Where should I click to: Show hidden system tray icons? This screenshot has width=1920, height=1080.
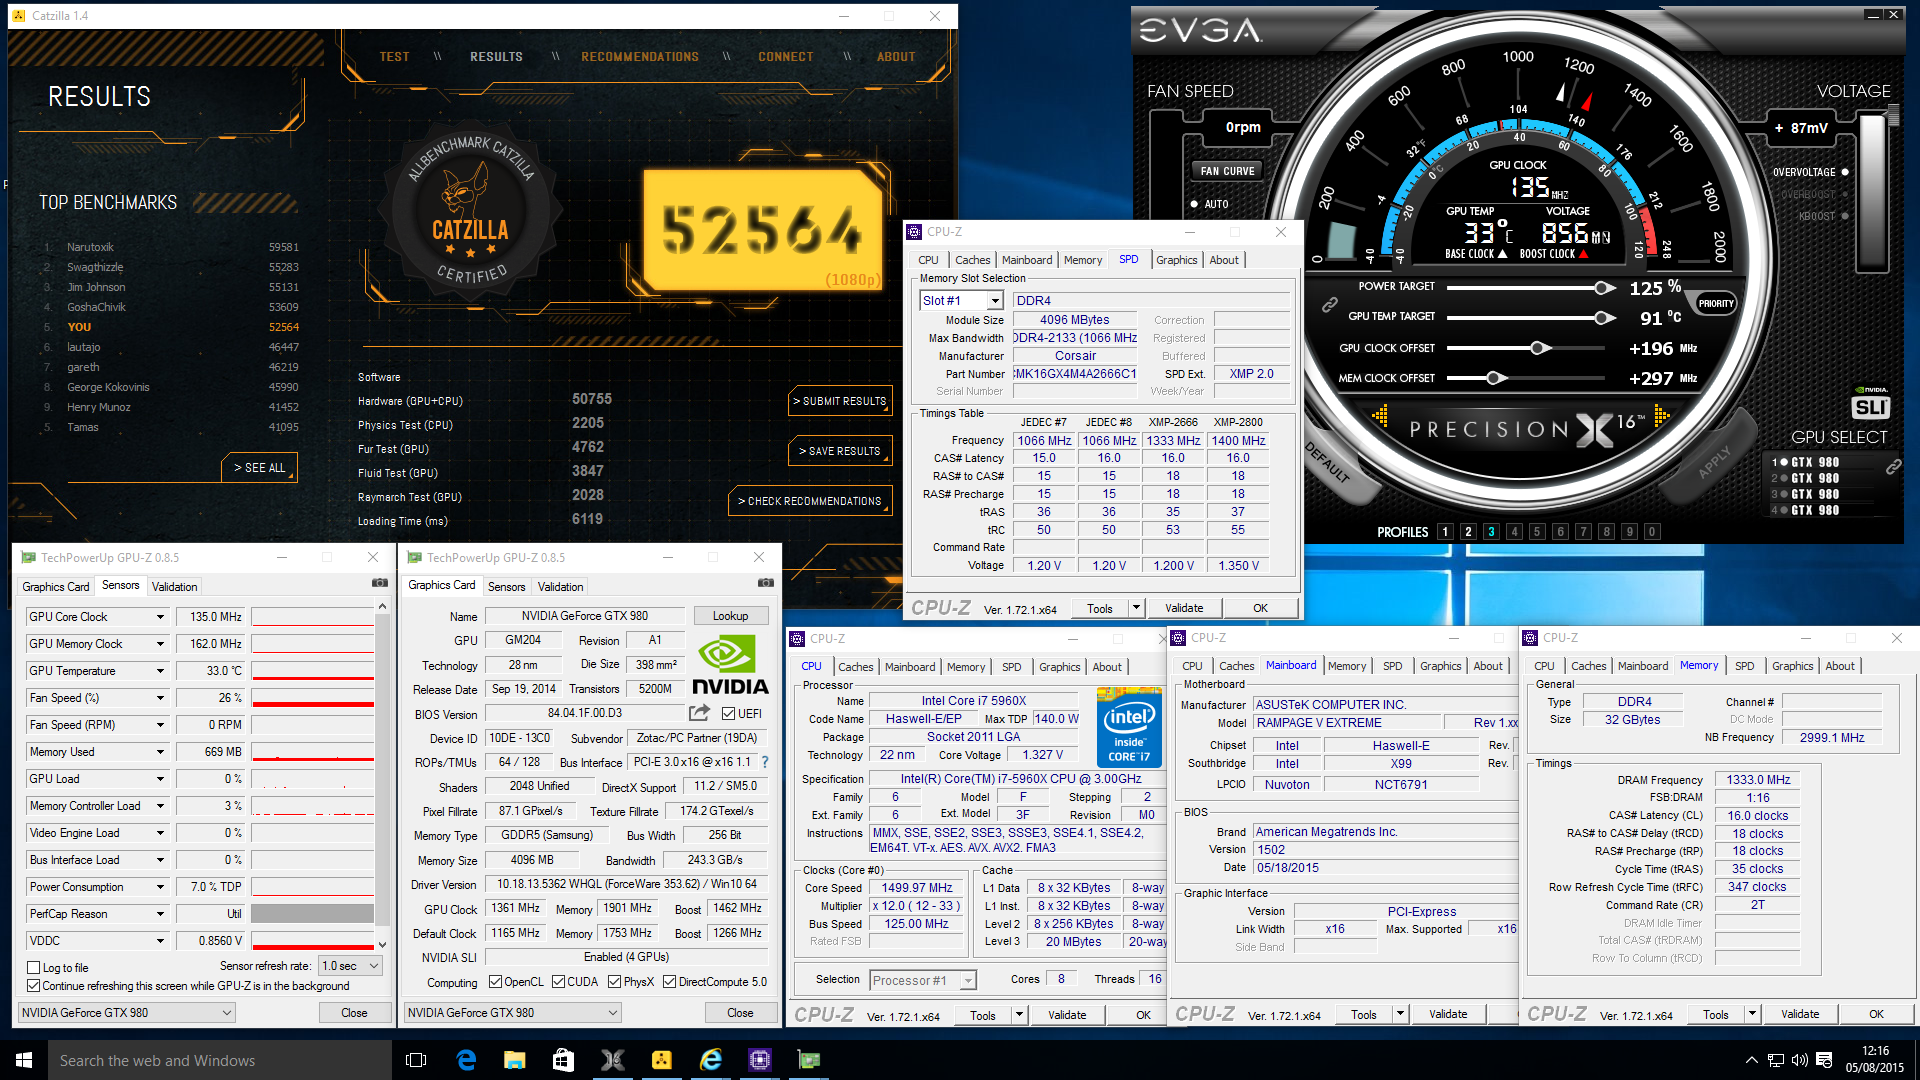pos(1751,1060)
